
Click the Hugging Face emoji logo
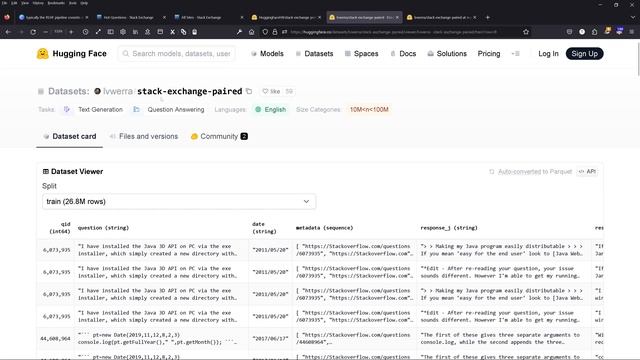tap(42, 53)
